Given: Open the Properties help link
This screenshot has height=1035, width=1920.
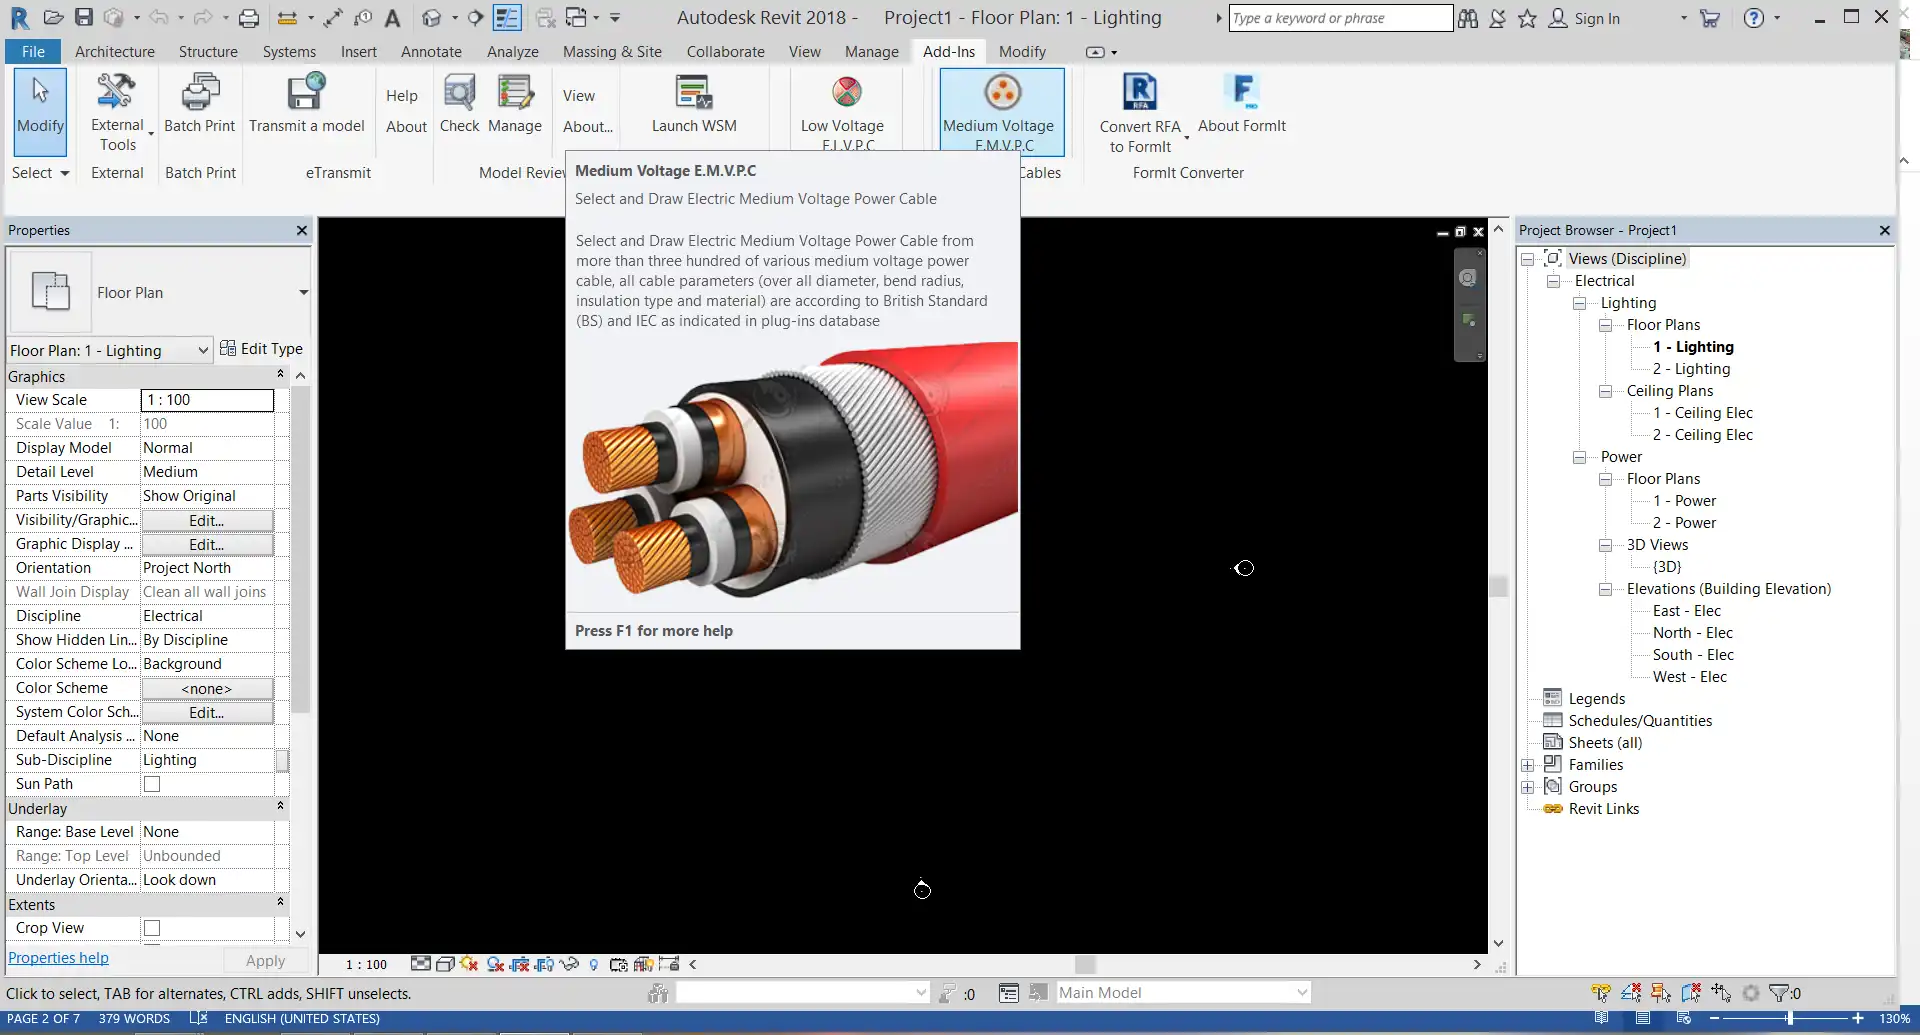Looking at the screenshot, I should point(58,958).
